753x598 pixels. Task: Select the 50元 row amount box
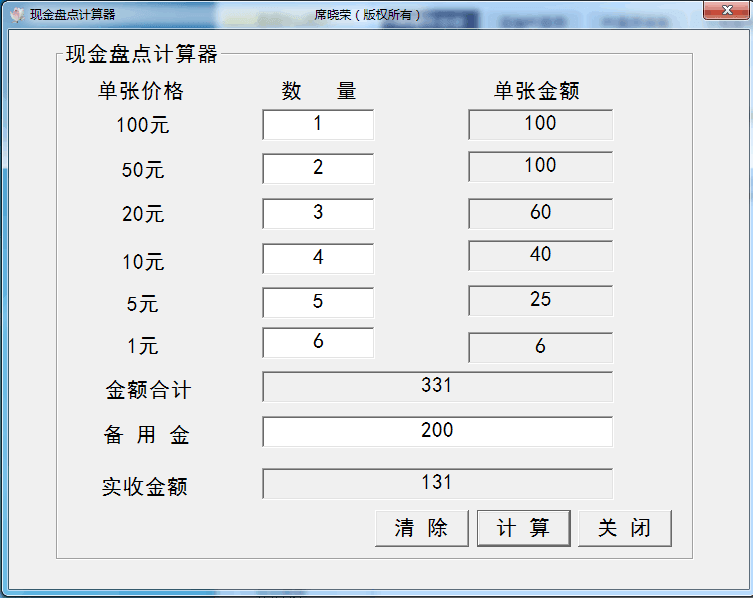coord(540,167)
